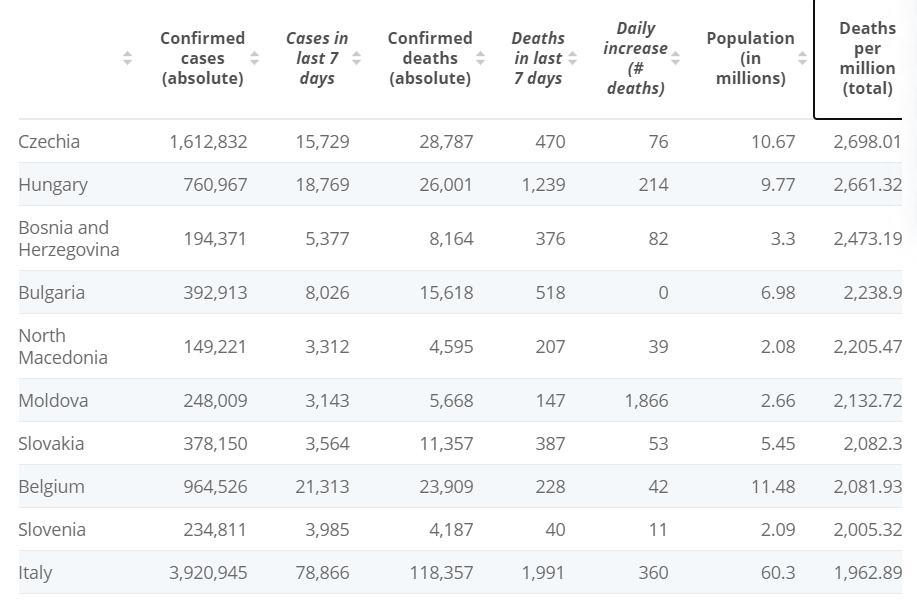The height and width of the screenshot is (606, 917).
Task: Sort by Population (in millions) arrows
Action: pyautogui.click(x=802, y=58)
